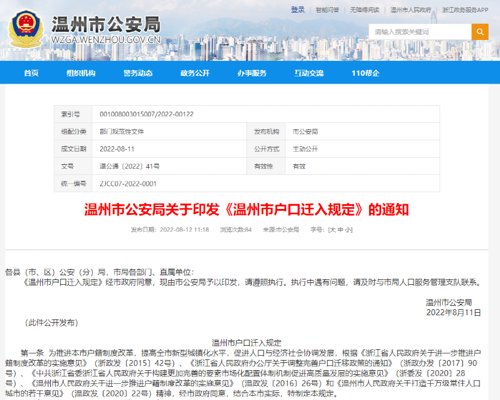Set font size to 小 (small)

[x=348, y=230]
